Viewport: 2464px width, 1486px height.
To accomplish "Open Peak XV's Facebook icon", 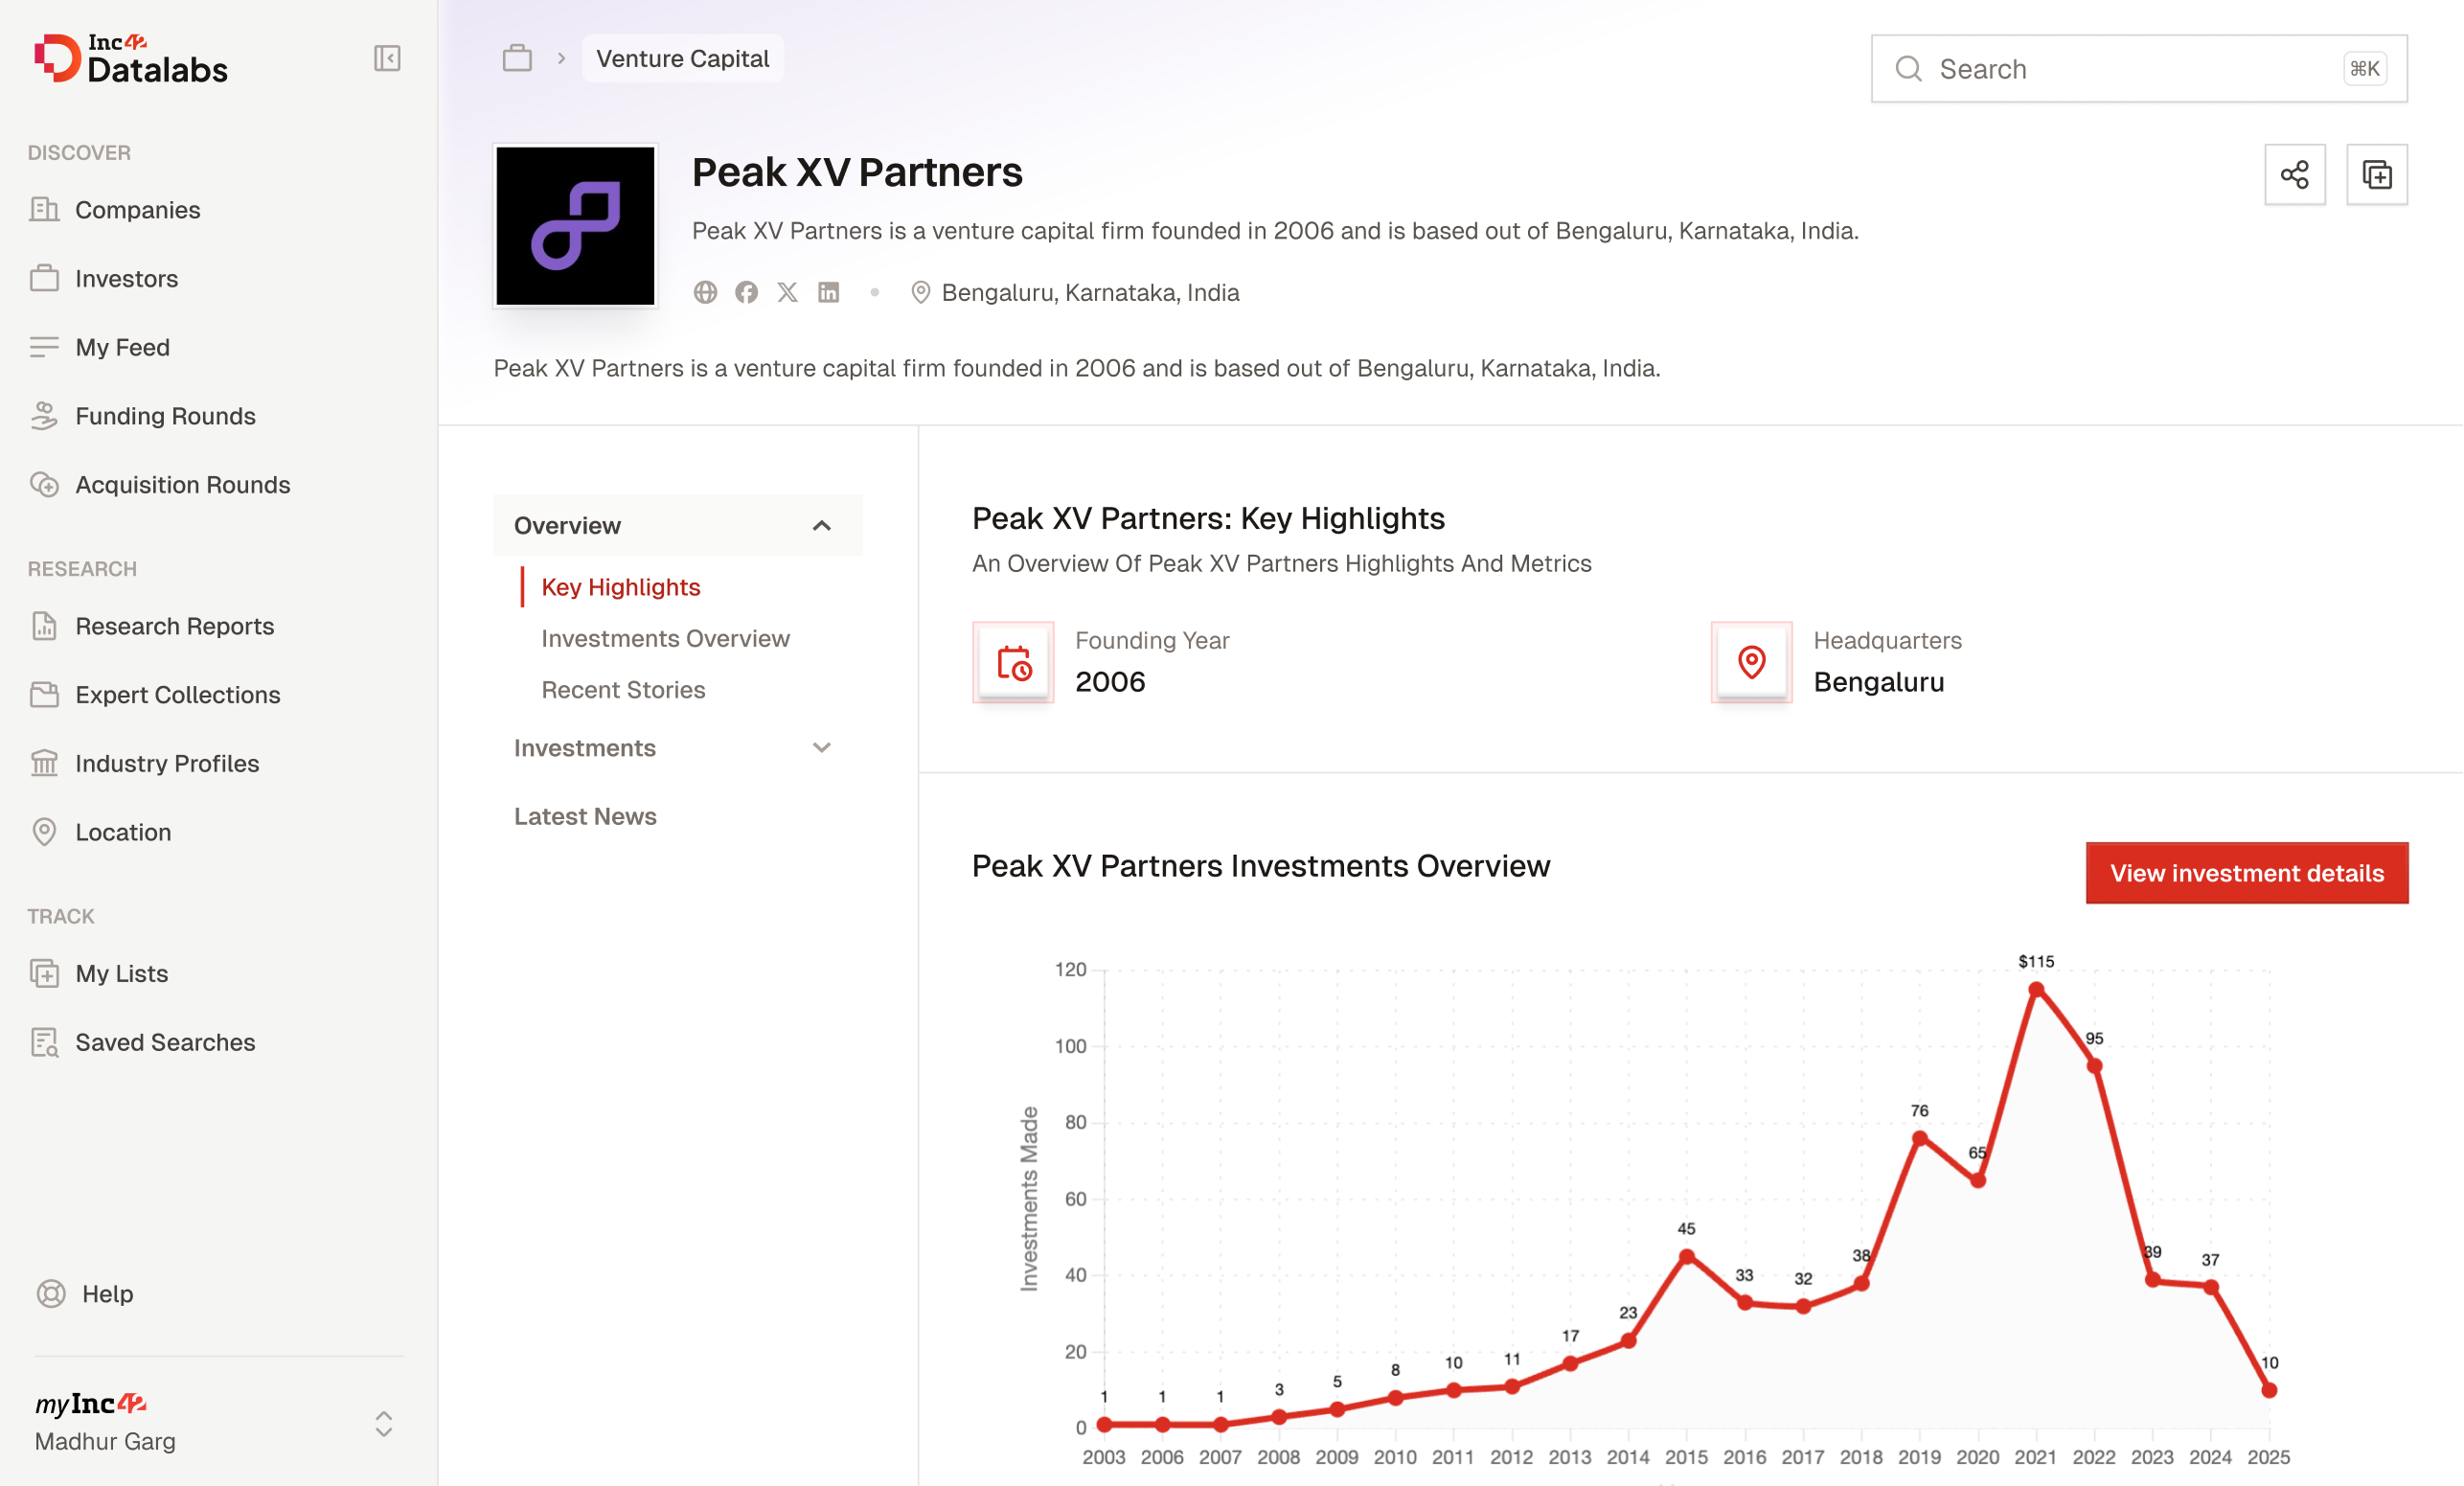I will (746, 292).
